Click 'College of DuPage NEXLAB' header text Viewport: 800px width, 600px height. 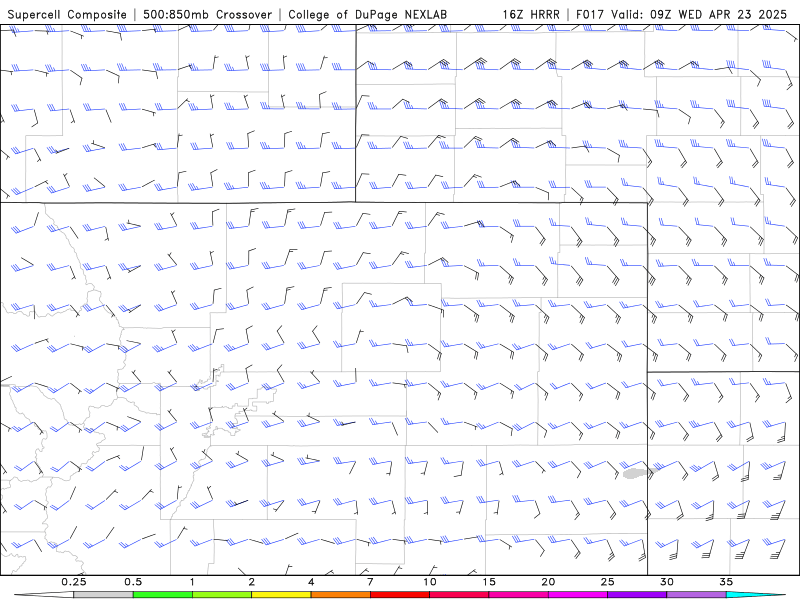[x=367, y=15]
